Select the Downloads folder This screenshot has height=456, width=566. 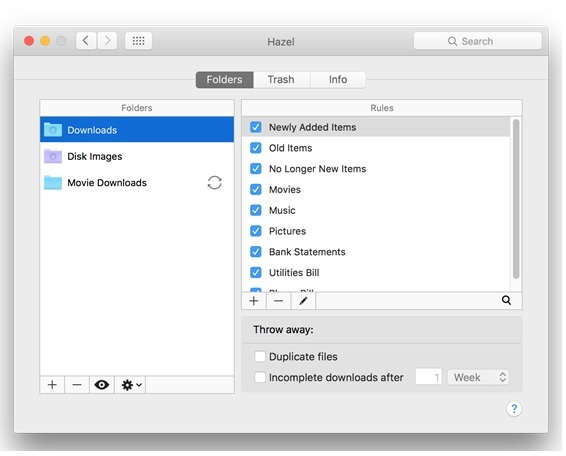[x=137, y=130]
